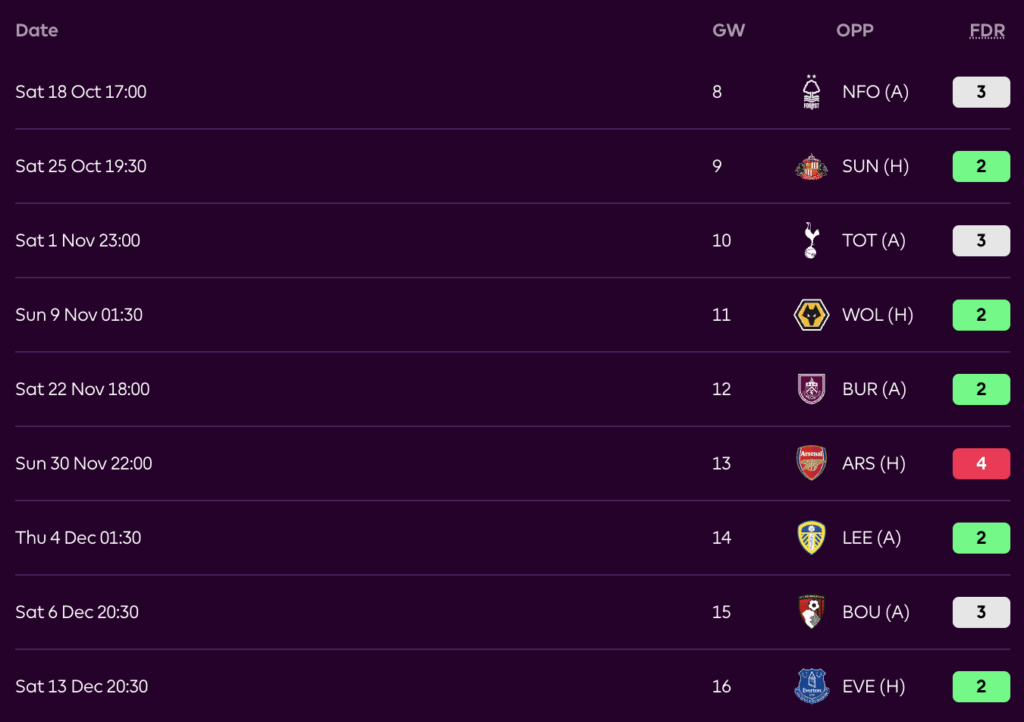Click the Date column header
Viewport: 1024px width, 722px height.
tap(37, 30)
